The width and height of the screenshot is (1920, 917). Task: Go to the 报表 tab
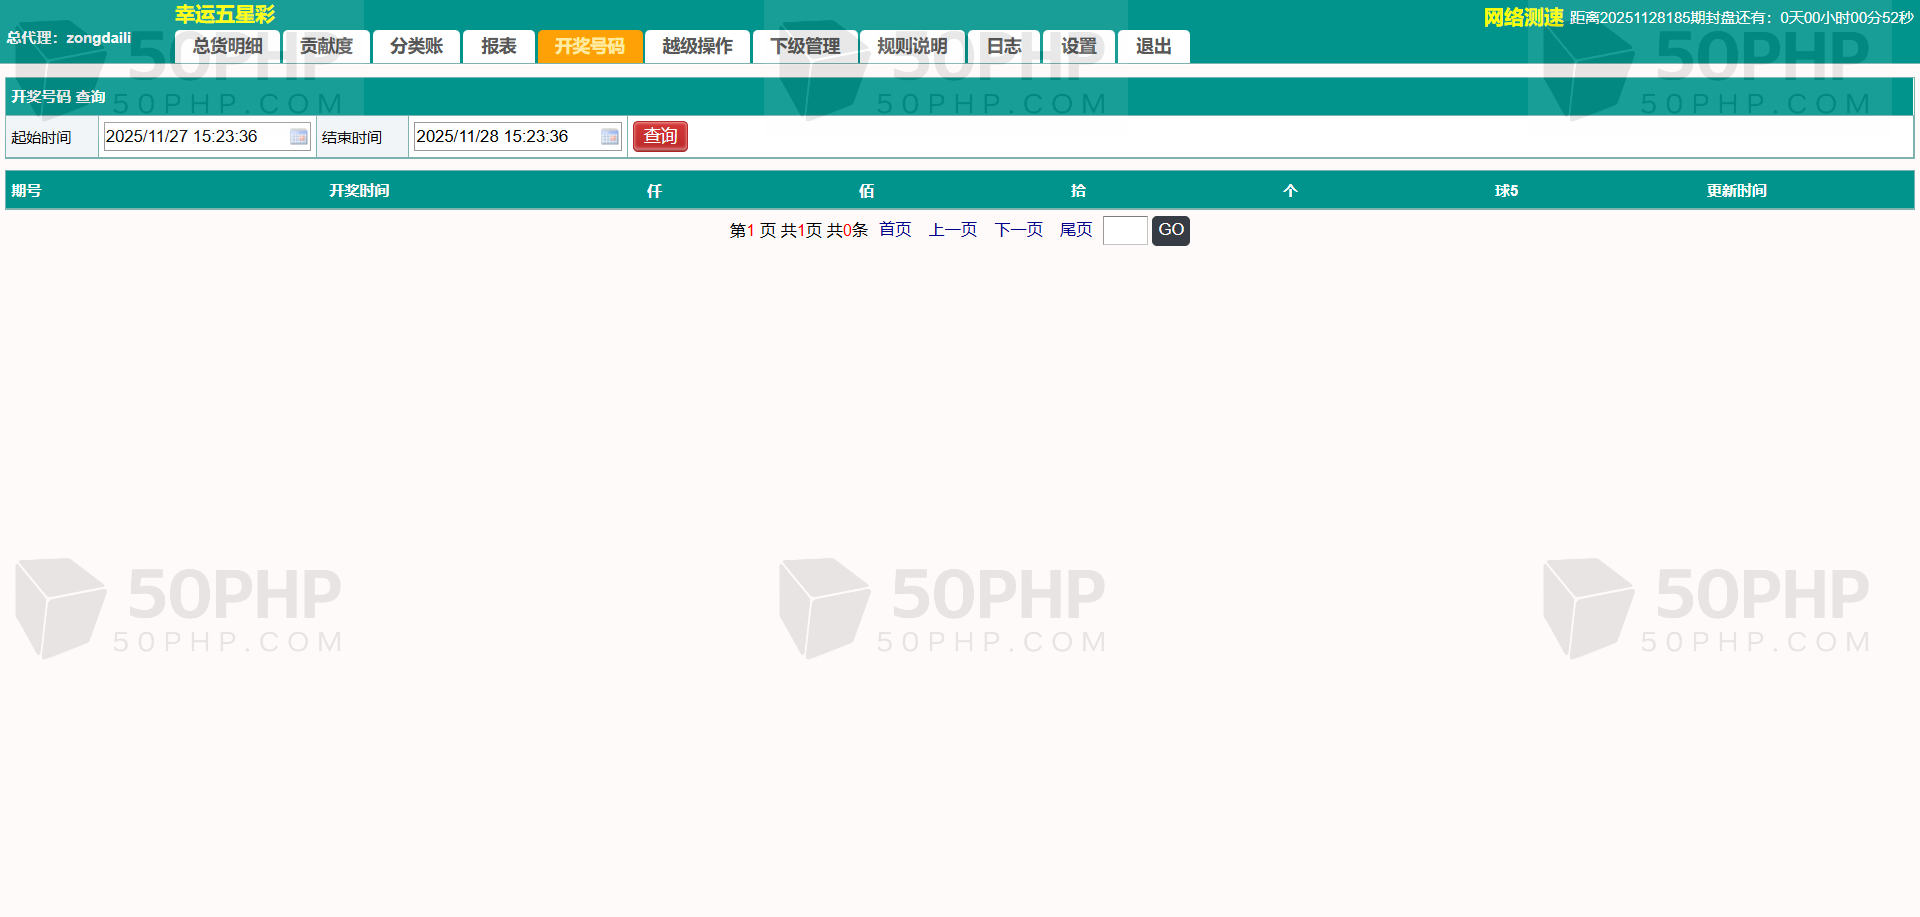pyautogui.click(x=498, y=47)
